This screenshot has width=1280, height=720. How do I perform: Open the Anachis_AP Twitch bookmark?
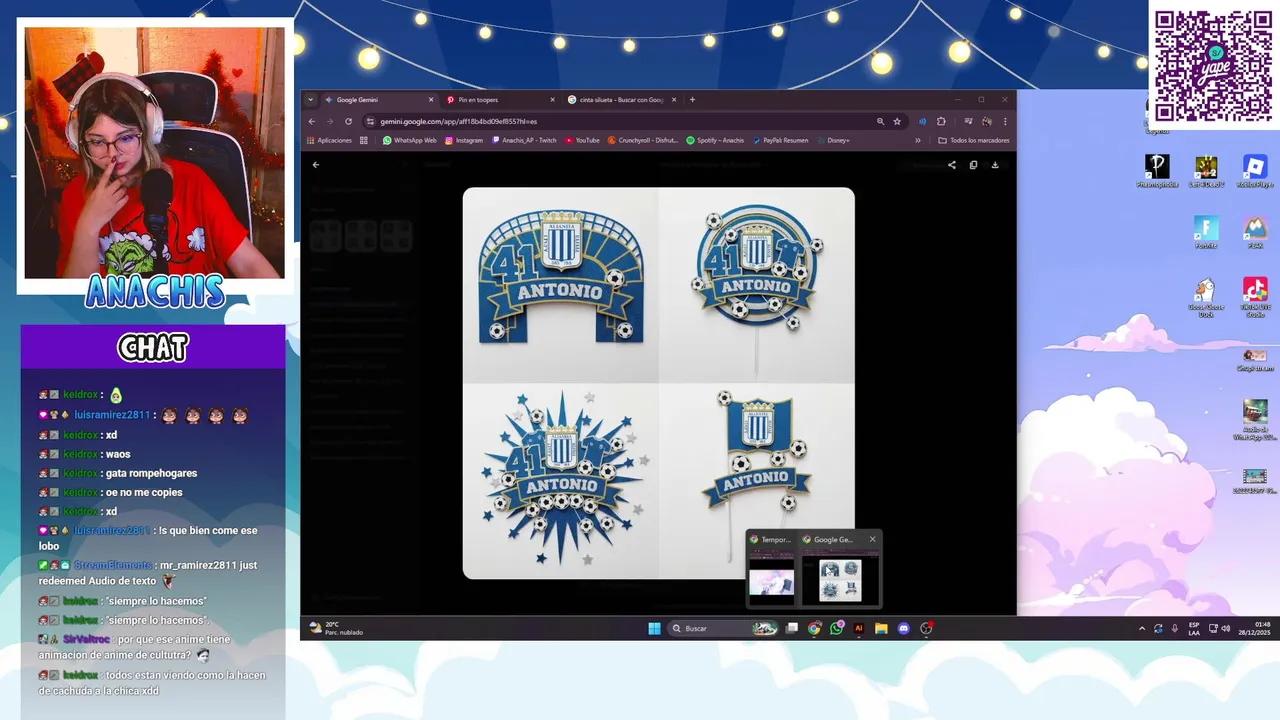[x=524, y=140]
